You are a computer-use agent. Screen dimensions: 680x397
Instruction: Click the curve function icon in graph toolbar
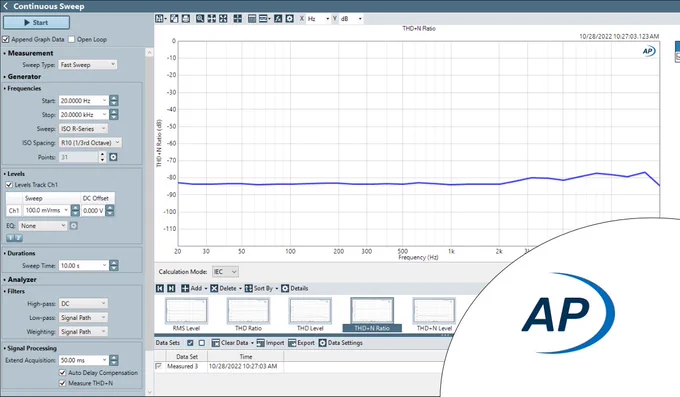point(278,19)
